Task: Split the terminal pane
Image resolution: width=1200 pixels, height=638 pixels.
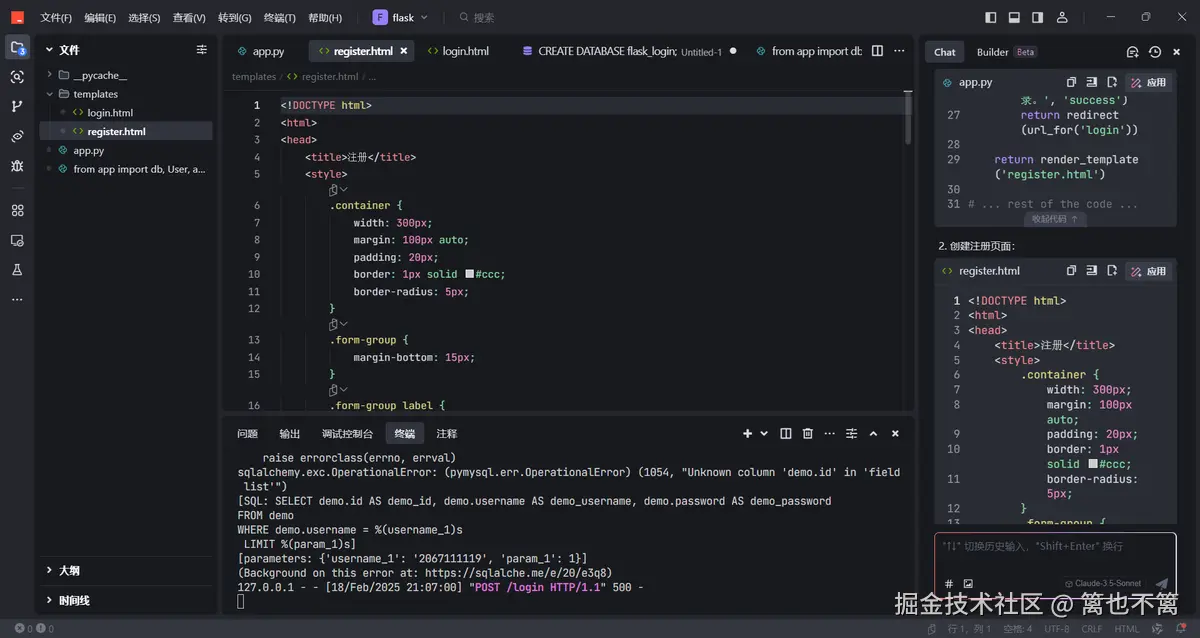Action: coord(785,433)
